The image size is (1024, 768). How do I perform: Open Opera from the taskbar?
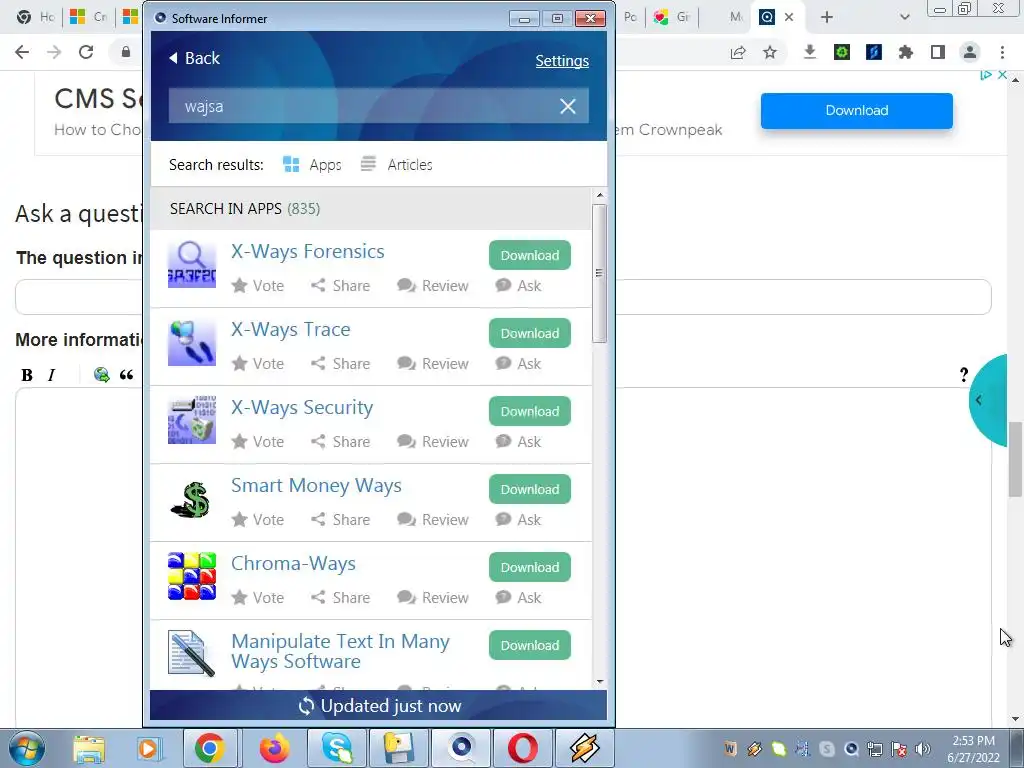point(523,748)
